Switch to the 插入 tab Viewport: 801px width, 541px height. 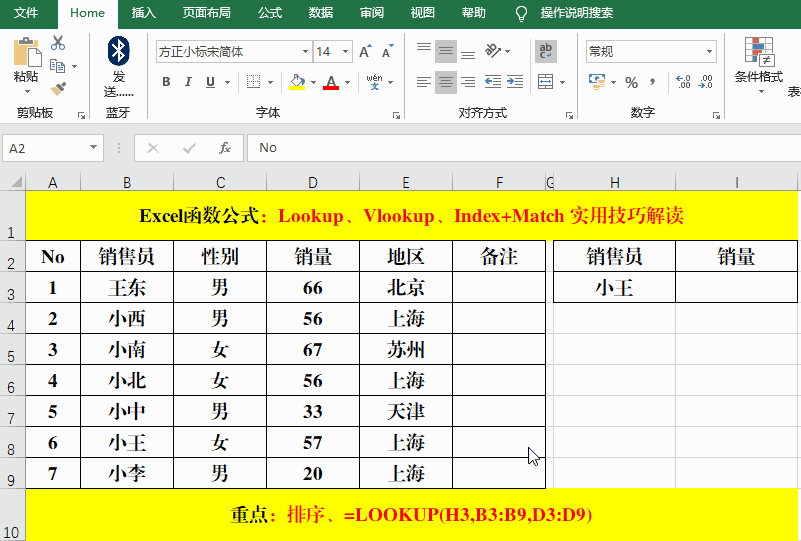(x=144, y=13)
